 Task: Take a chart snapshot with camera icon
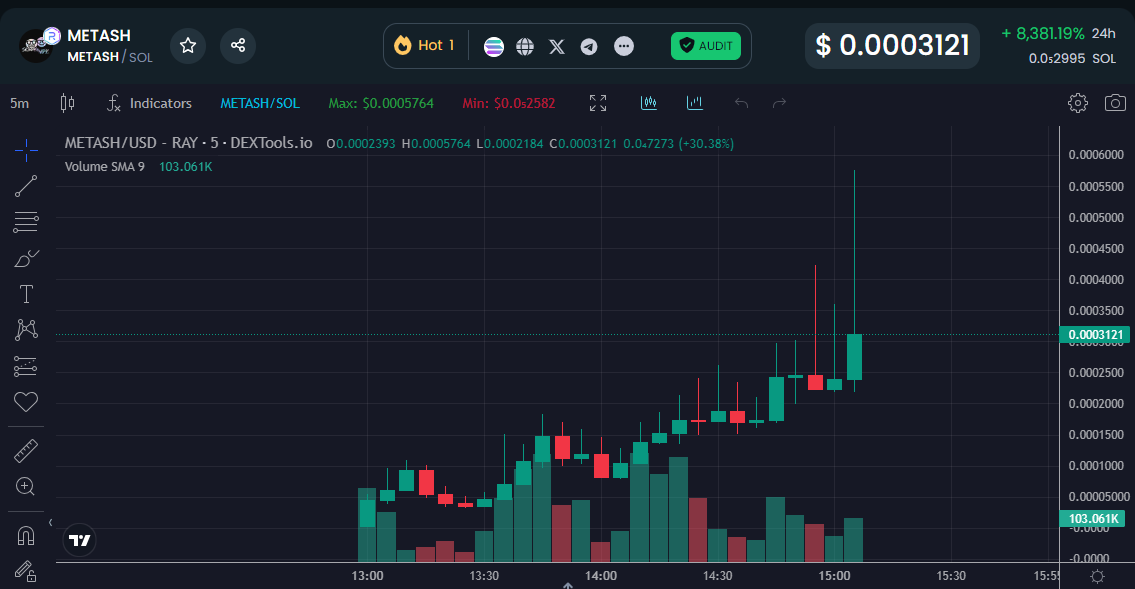1115,103
